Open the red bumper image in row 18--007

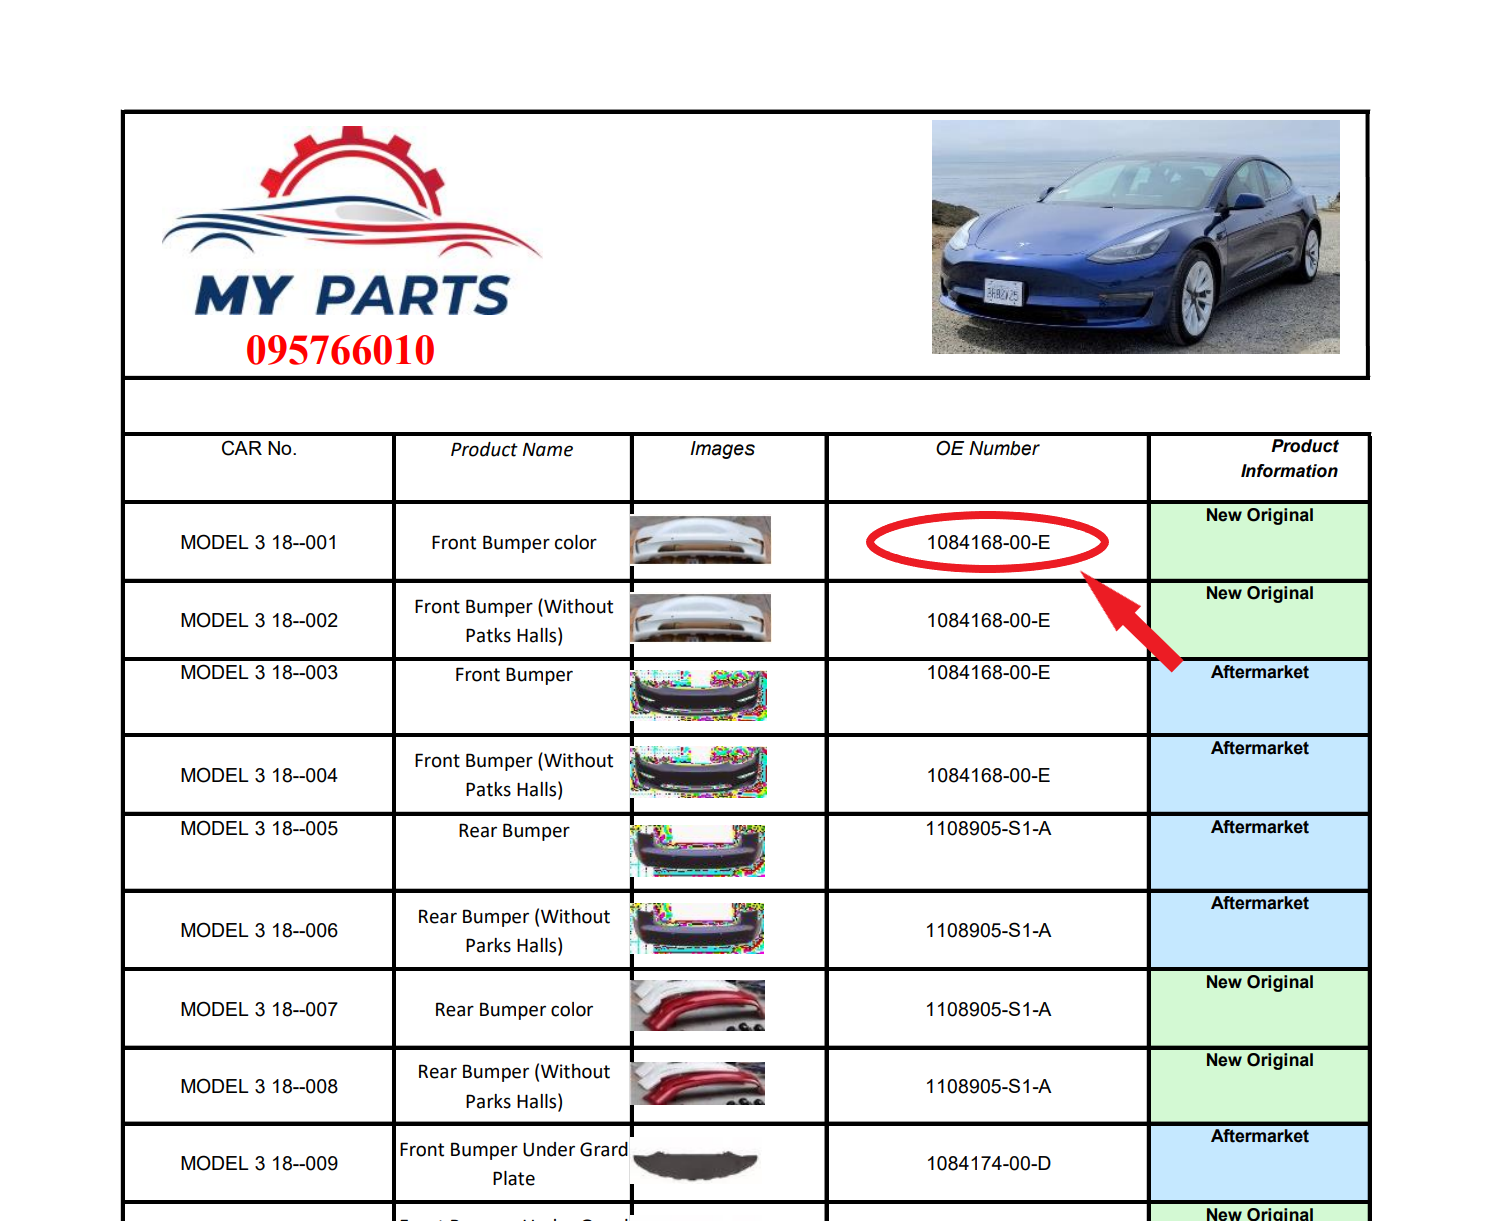pos(698,1005)
